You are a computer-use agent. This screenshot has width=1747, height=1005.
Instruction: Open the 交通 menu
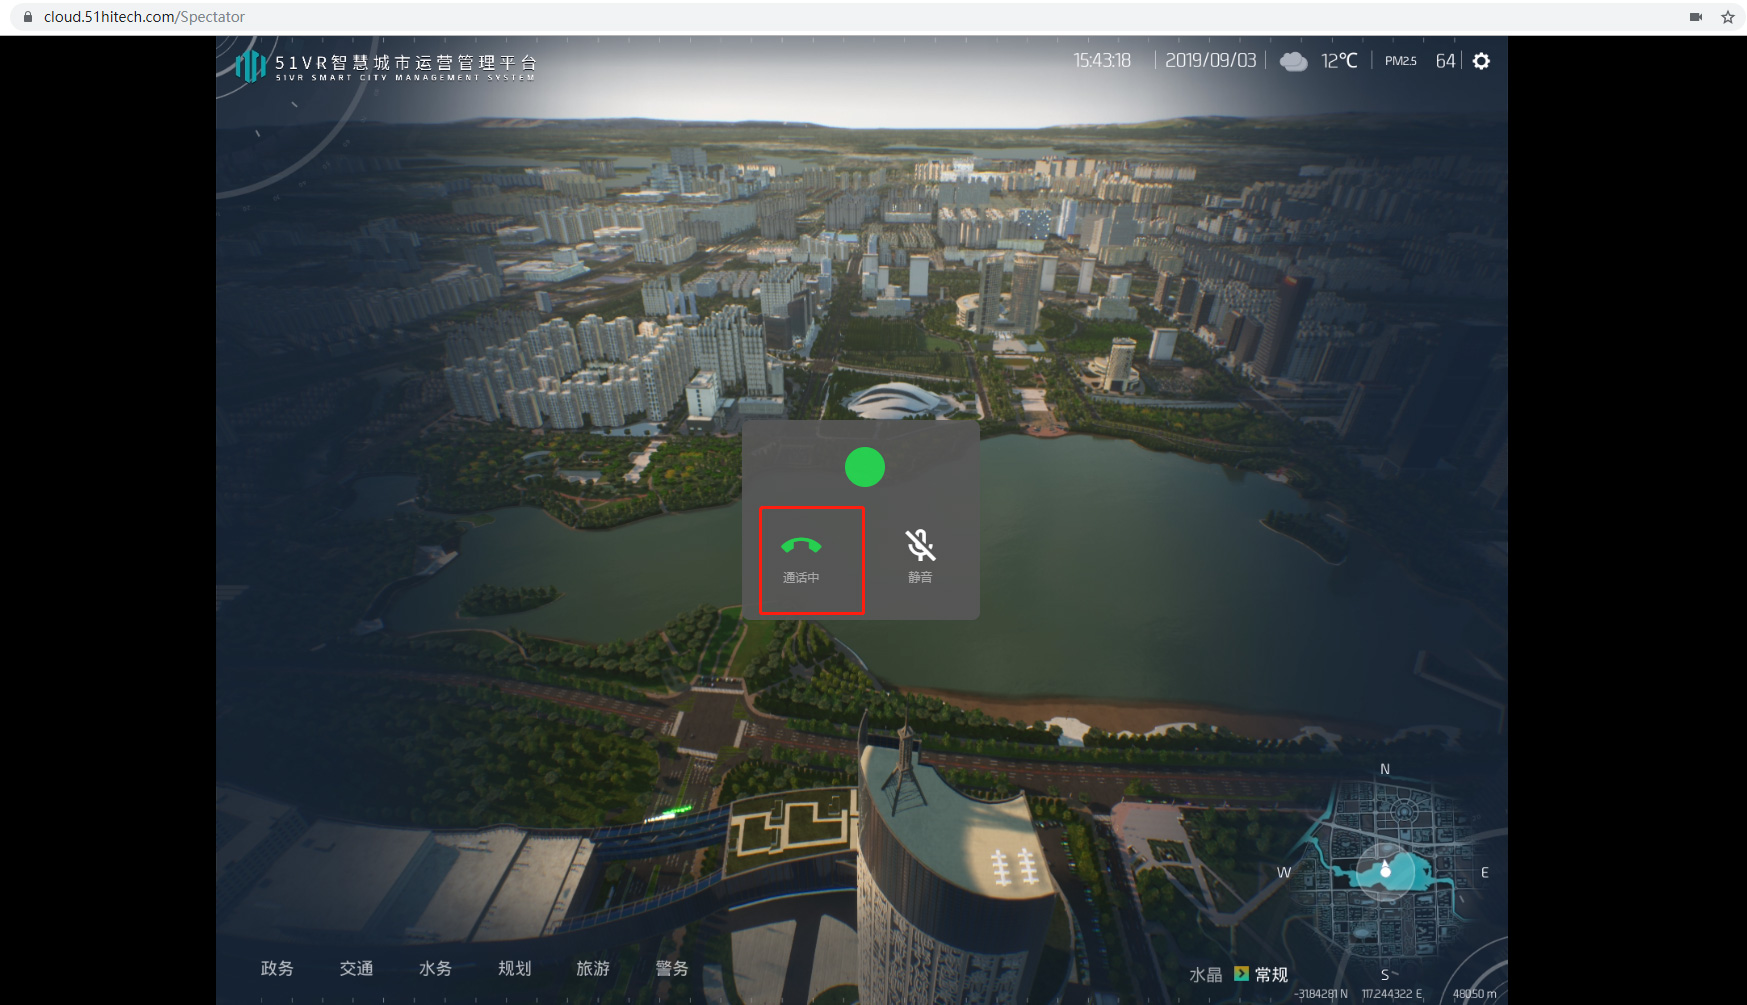(x=356, y=968)
